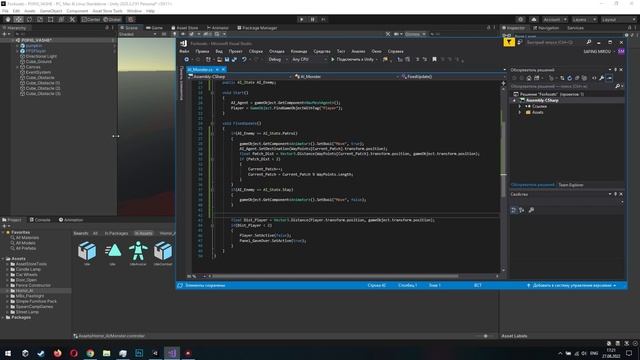
Task: Select the Rotate tool in Unity toolbar
Action: (29, 19)
